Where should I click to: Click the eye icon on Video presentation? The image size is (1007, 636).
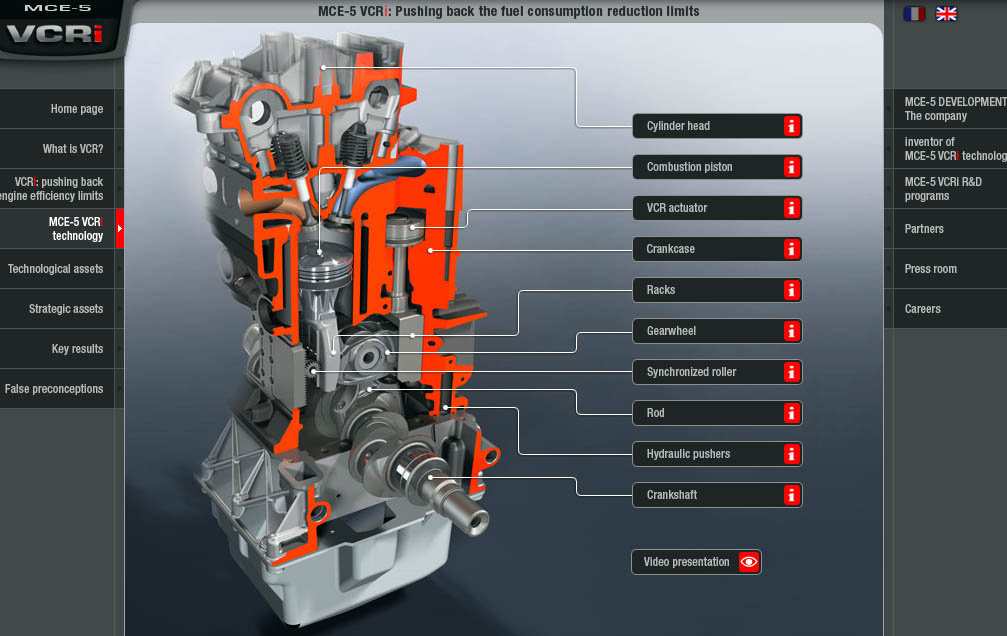click(749, 562)
